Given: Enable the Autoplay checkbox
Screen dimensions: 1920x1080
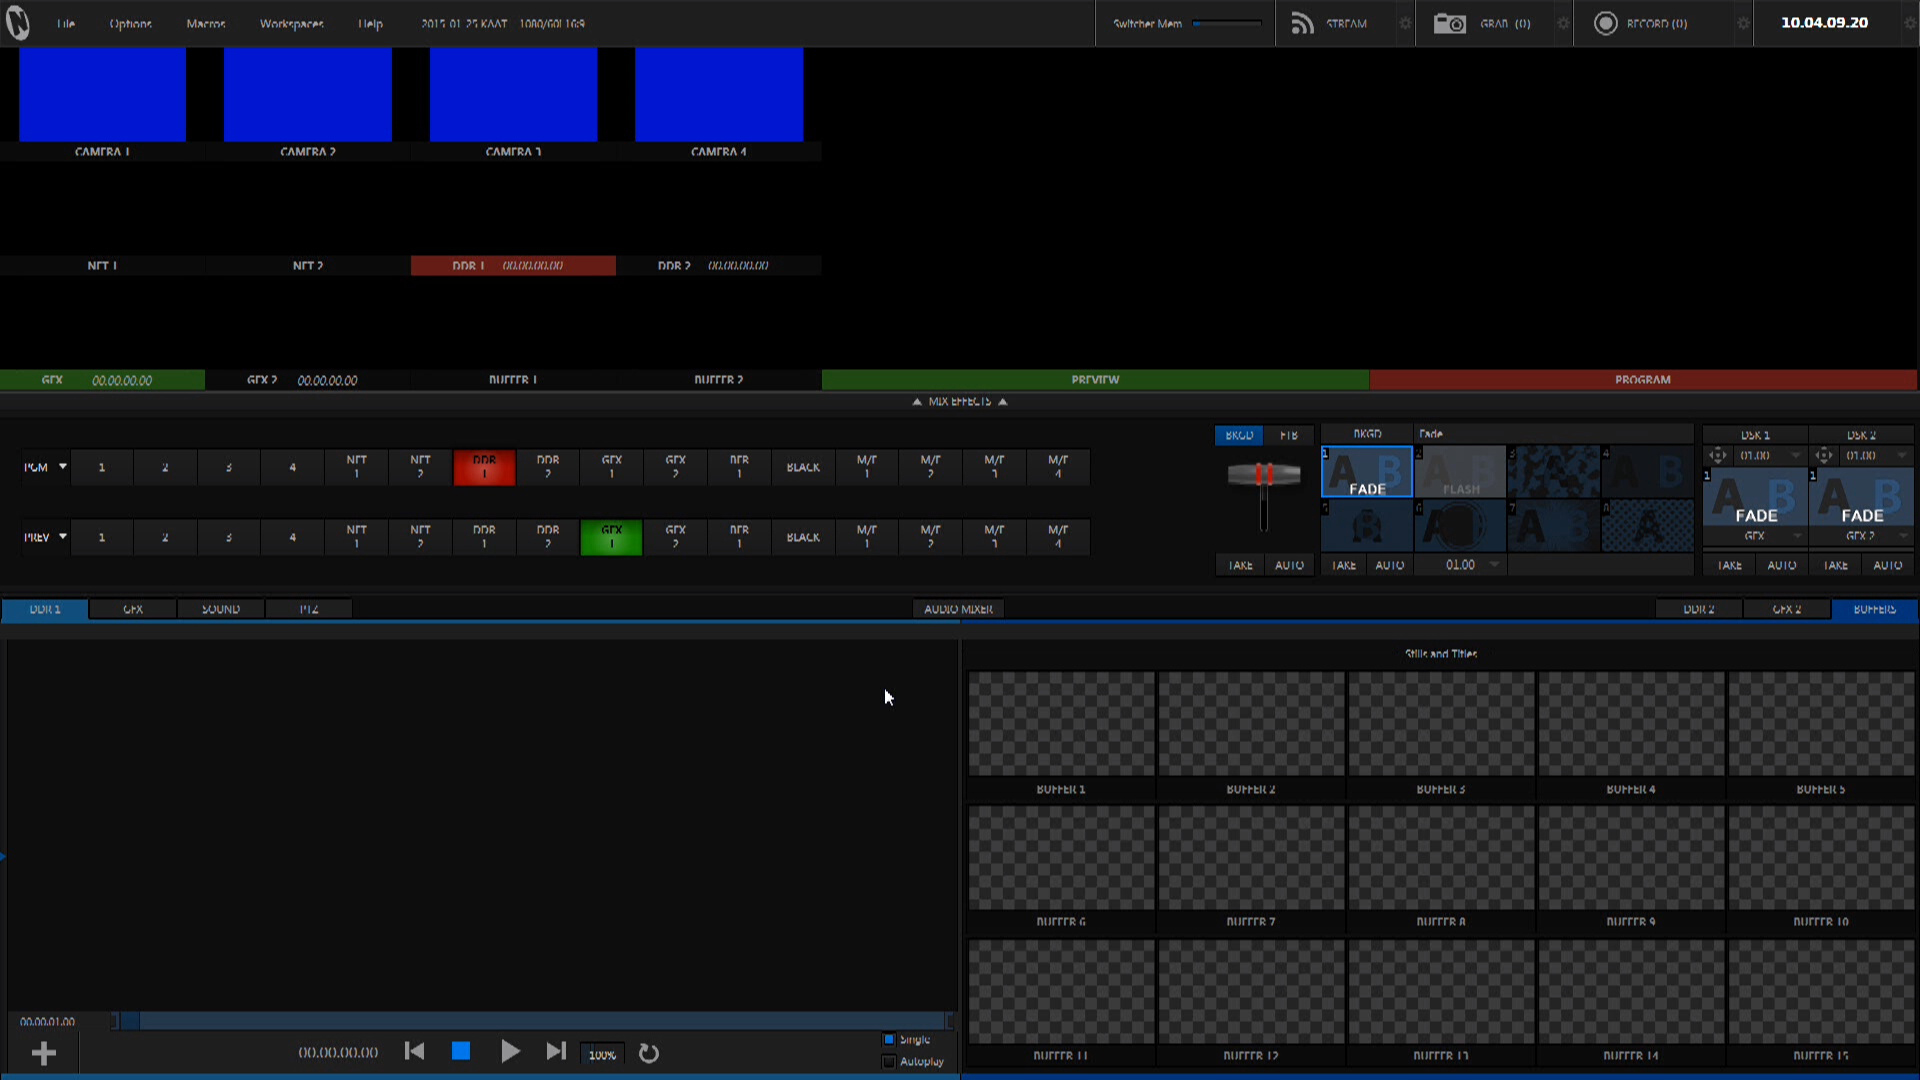Looking at the screenshot, I should (889, 1062).
